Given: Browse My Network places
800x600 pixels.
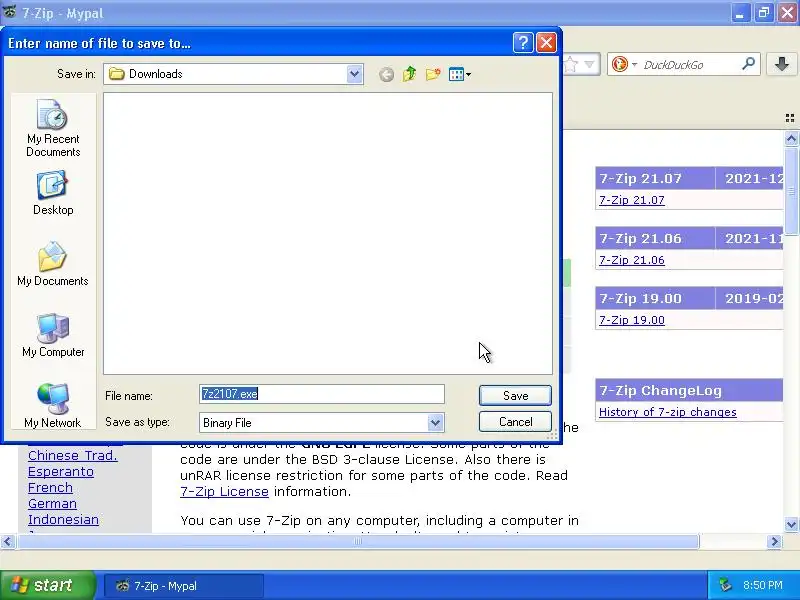Looking at the screenshot, I should (x=53, y=406).
